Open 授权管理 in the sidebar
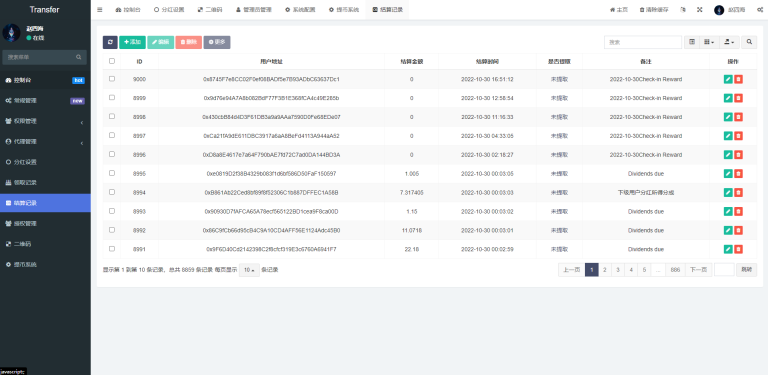 coord(45,223)
